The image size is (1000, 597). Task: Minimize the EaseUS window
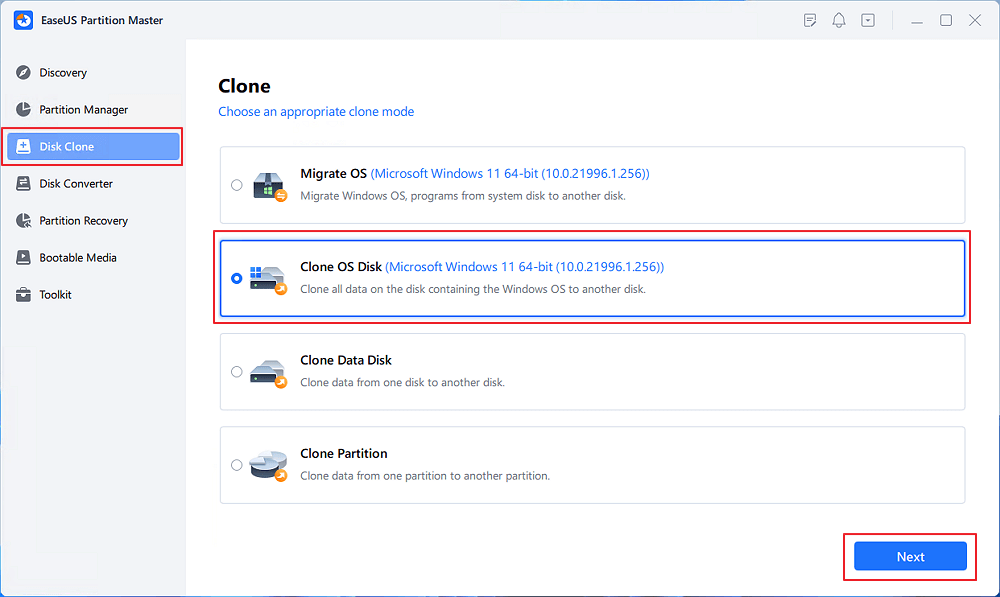coord(917,20)
